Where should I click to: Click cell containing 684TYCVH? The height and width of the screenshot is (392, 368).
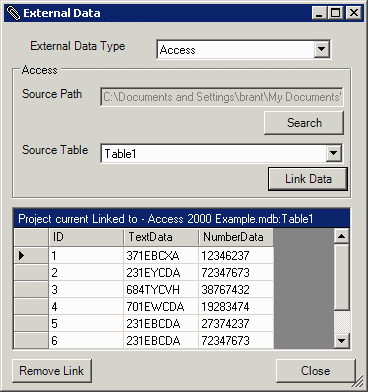pos(161,289)
